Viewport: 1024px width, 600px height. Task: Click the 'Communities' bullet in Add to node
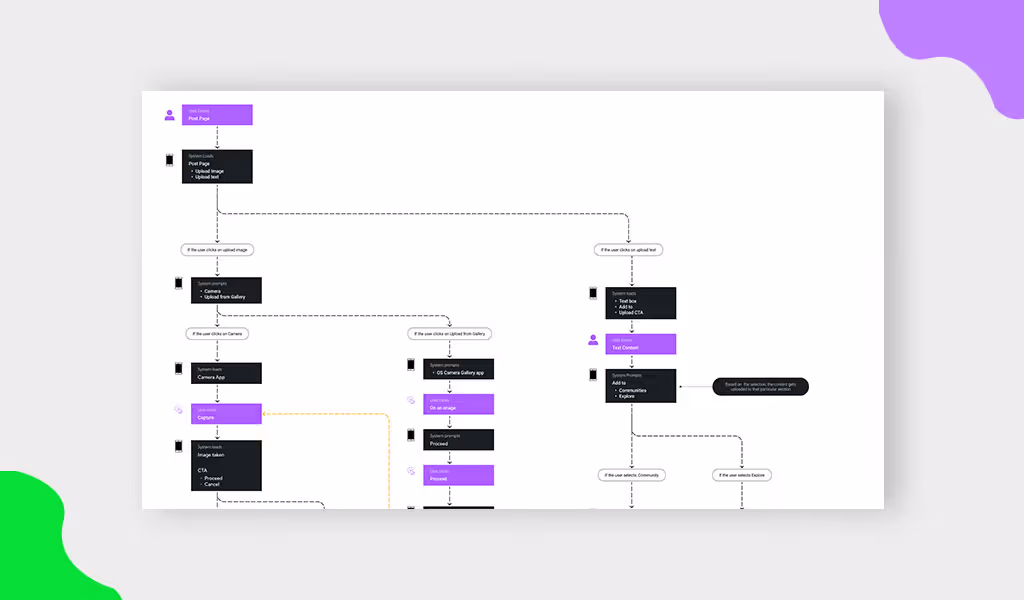click(632, 390)
